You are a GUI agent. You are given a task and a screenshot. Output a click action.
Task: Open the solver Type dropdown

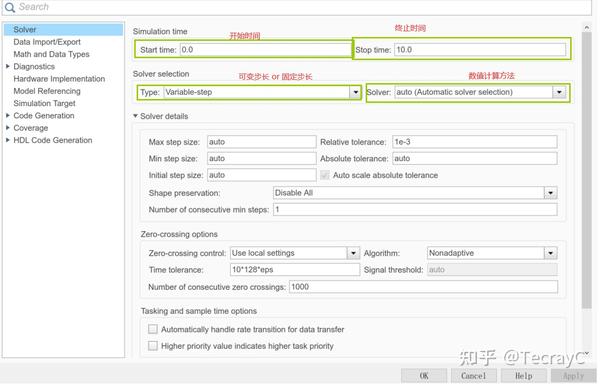point(262,92)
